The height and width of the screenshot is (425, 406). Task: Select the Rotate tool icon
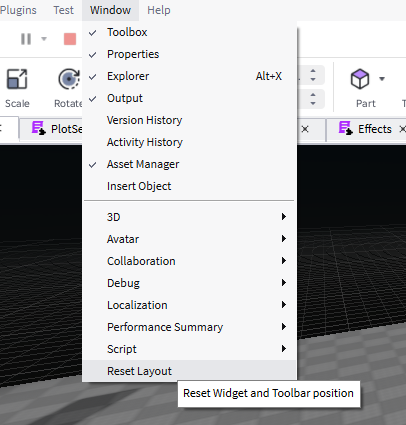pyautogui.click(x=69, y=79)
